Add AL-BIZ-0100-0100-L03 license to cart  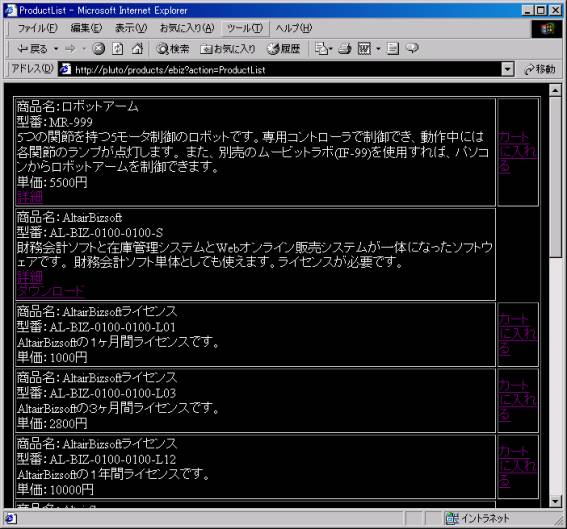[x=517, y=401]
